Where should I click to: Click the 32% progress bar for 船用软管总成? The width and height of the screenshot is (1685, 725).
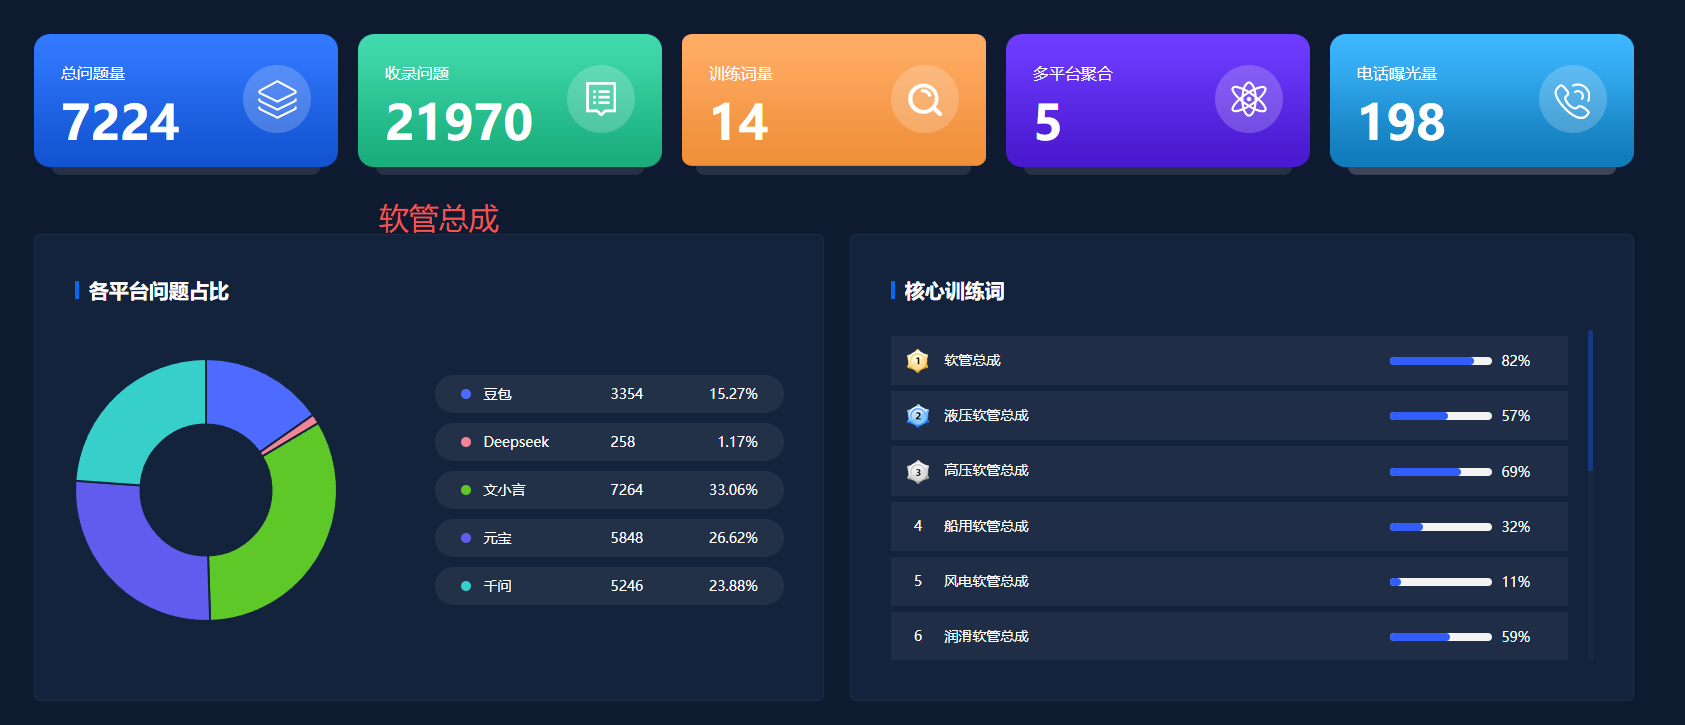point(1441,527)
